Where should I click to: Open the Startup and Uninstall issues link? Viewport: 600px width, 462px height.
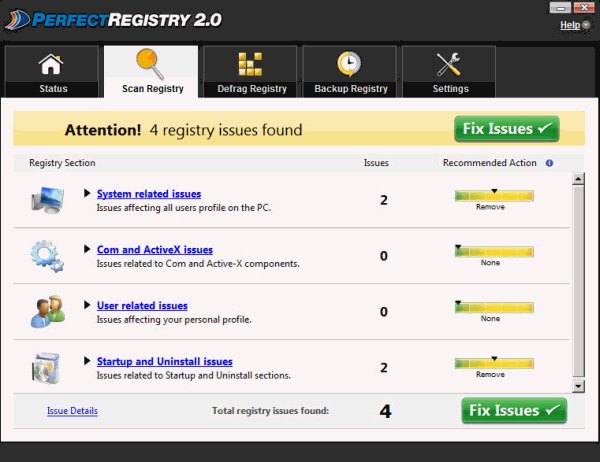coord(165,362)
